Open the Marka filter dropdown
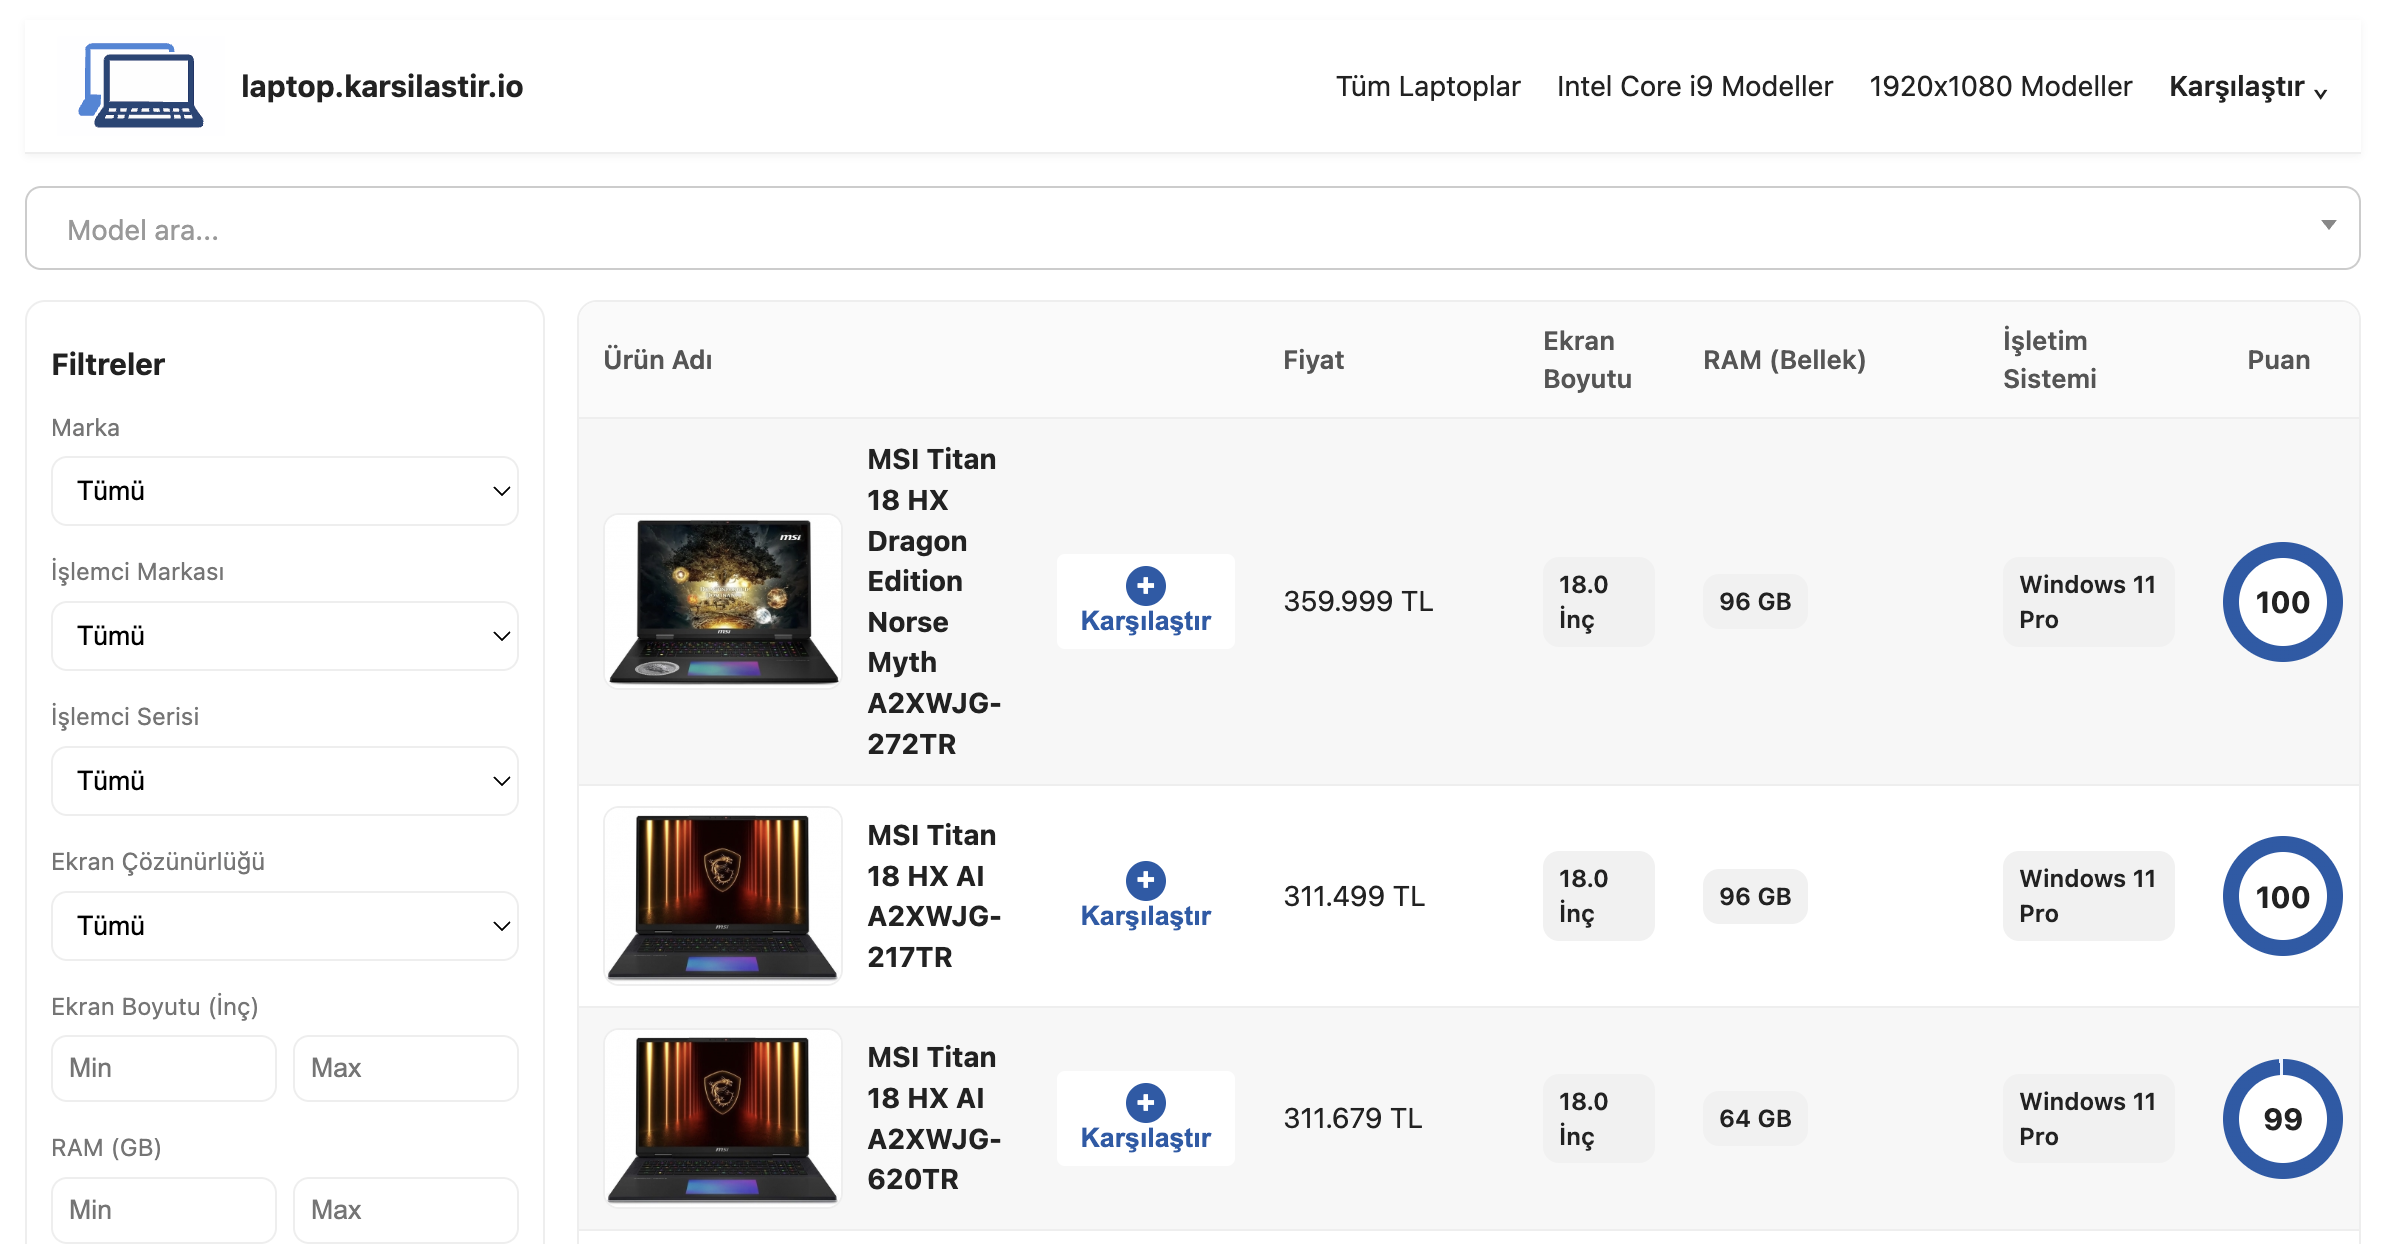This screenshot has width=2390, height=1244. tap(285, 491)
